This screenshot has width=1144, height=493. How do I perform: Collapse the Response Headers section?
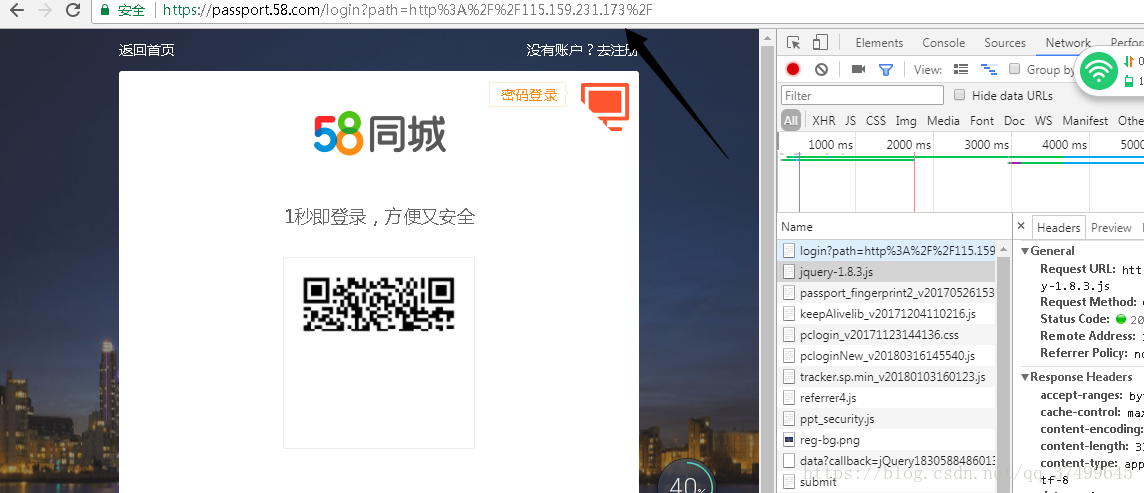point(1077,377)
